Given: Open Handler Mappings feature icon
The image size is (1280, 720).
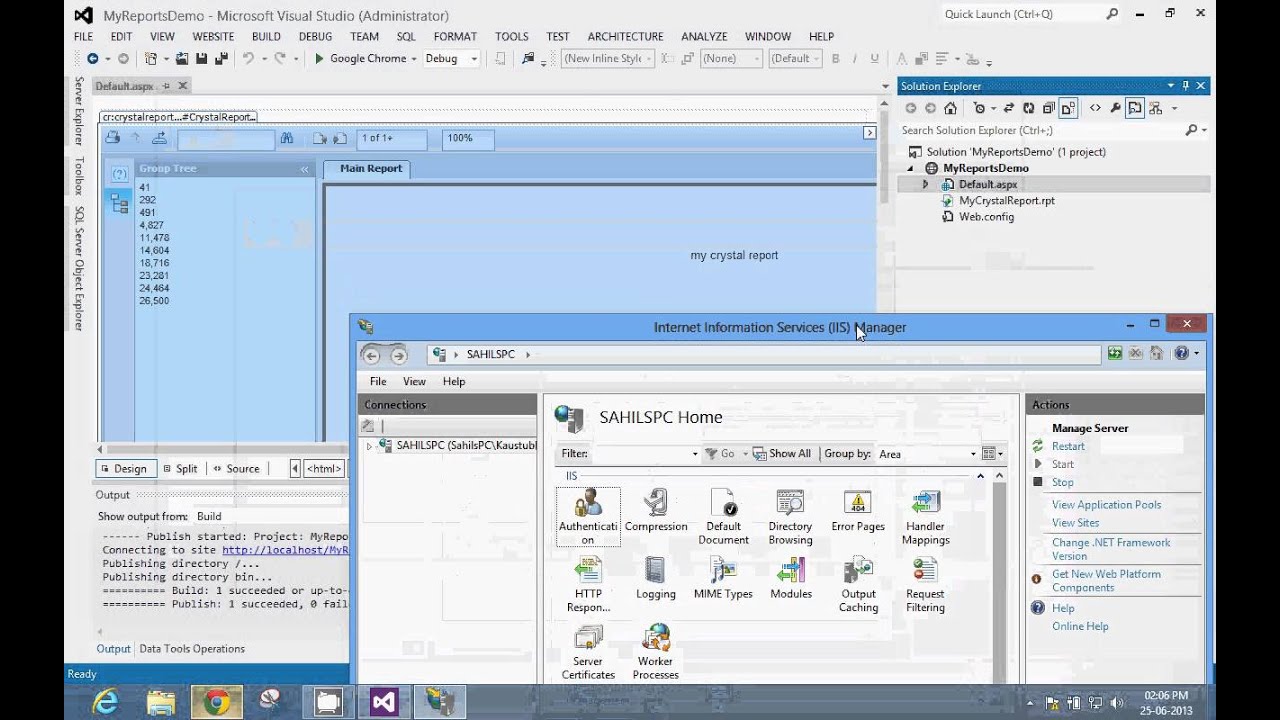Looking at the screenshot, I should [x=926, y=517].
